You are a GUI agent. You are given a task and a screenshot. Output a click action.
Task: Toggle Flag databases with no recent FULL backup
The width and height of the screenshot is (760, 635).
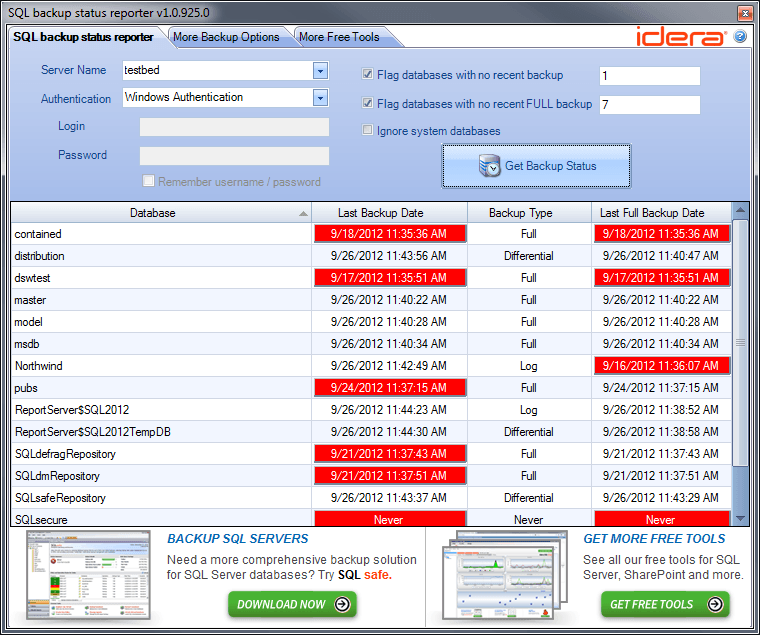[x=368, y=103]
